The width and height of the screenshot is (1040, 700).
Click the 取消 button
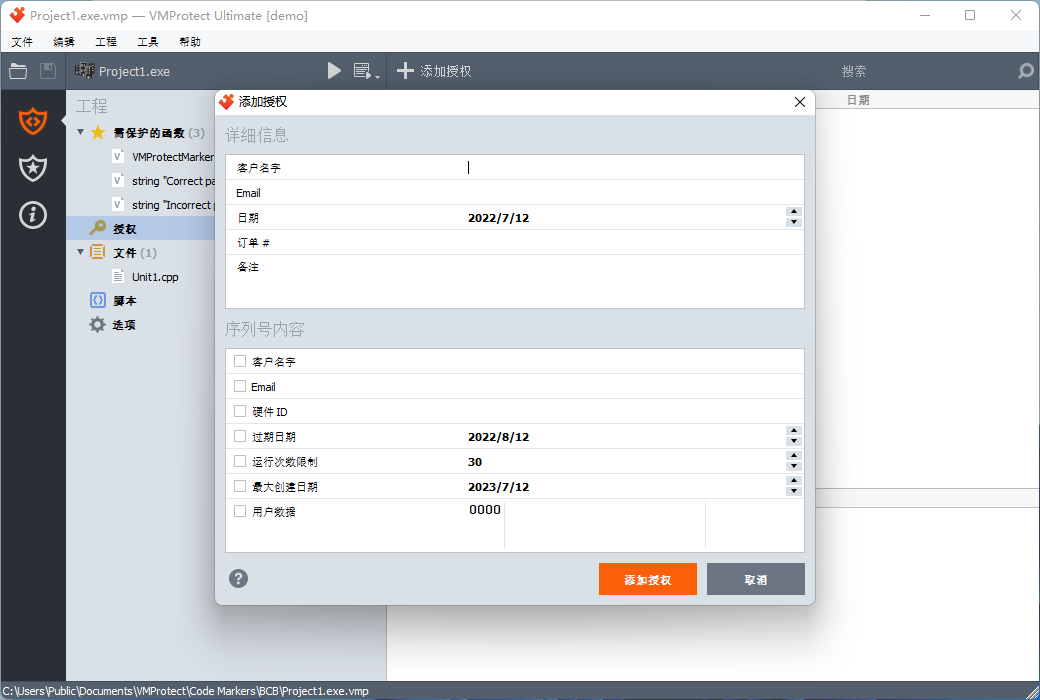(755, 579)
